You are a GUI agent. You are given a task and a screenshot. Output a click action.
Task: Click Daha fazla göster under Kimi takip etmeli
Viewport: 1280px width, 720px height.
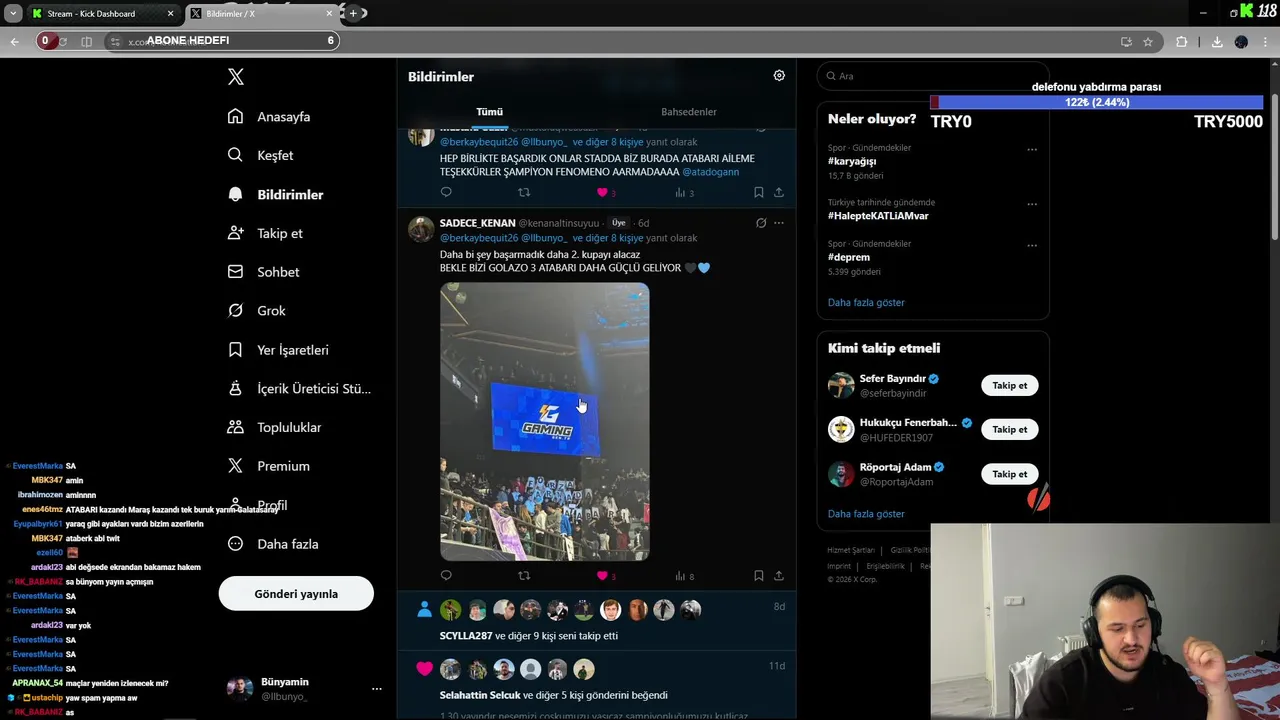point(866,514)
